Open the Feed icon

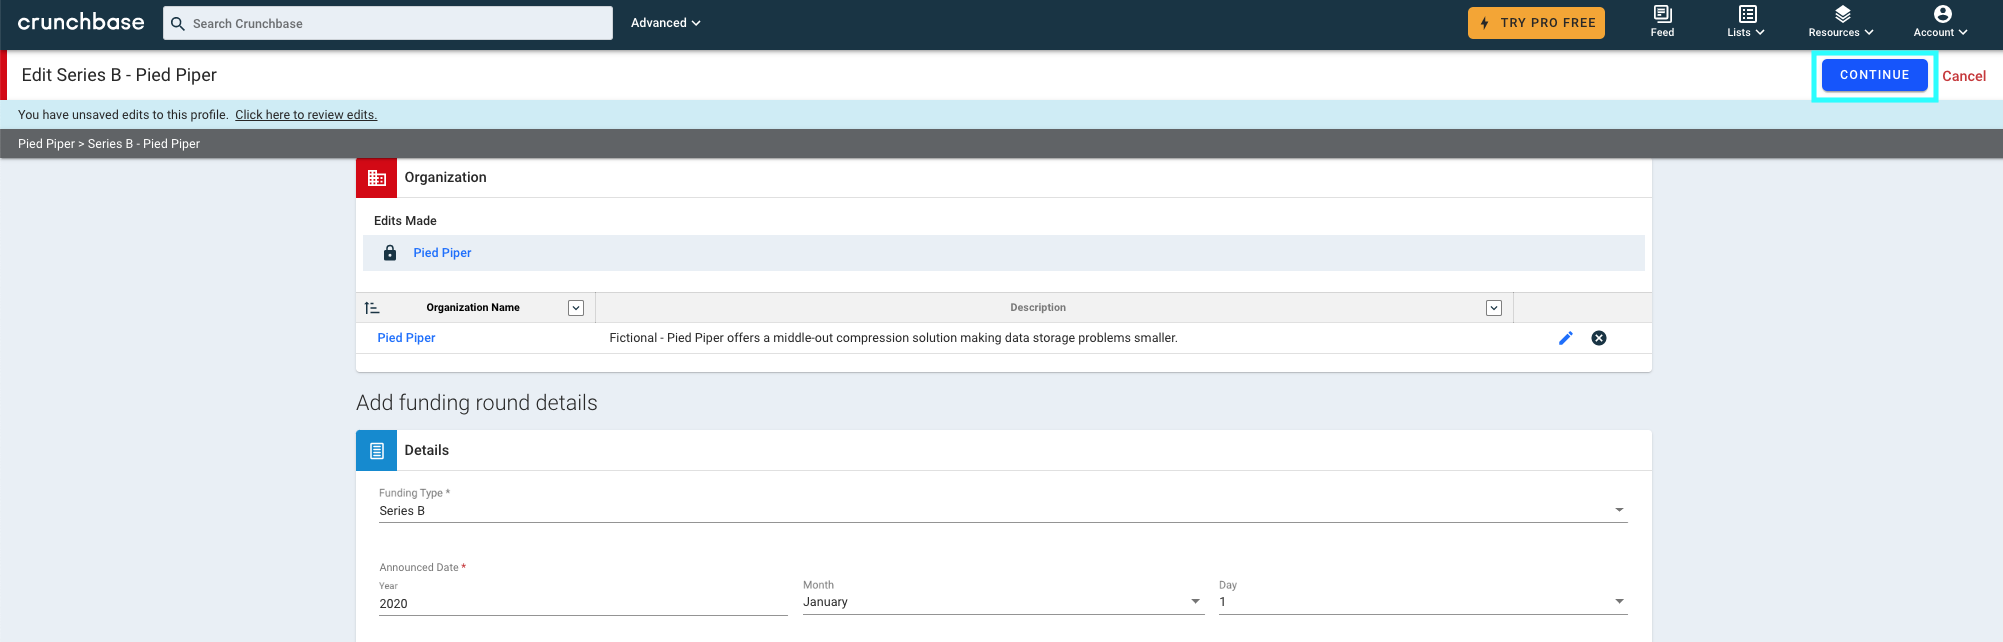click(x=1662, y=21)
